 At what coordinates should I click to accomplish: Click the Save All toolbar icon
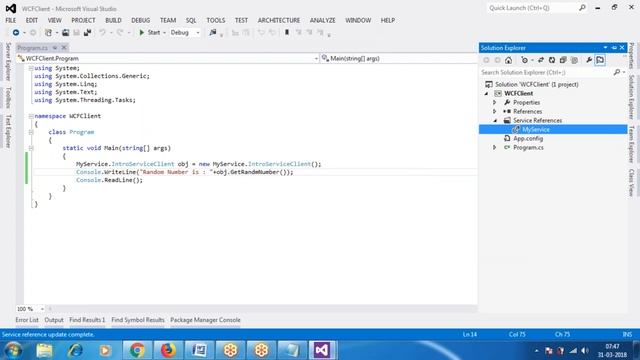tap(87, 32)
